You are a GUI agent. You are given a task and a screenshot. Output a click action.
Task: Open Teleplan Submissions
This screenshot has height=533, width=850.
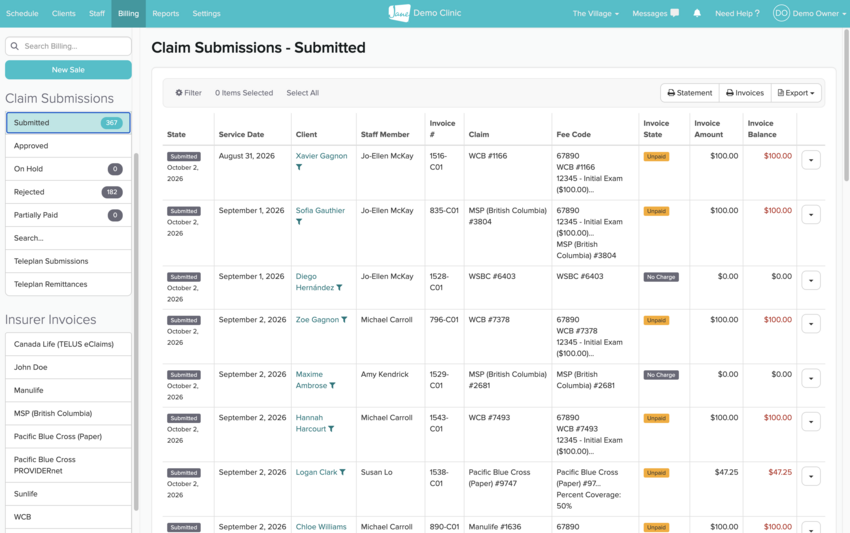68,261
